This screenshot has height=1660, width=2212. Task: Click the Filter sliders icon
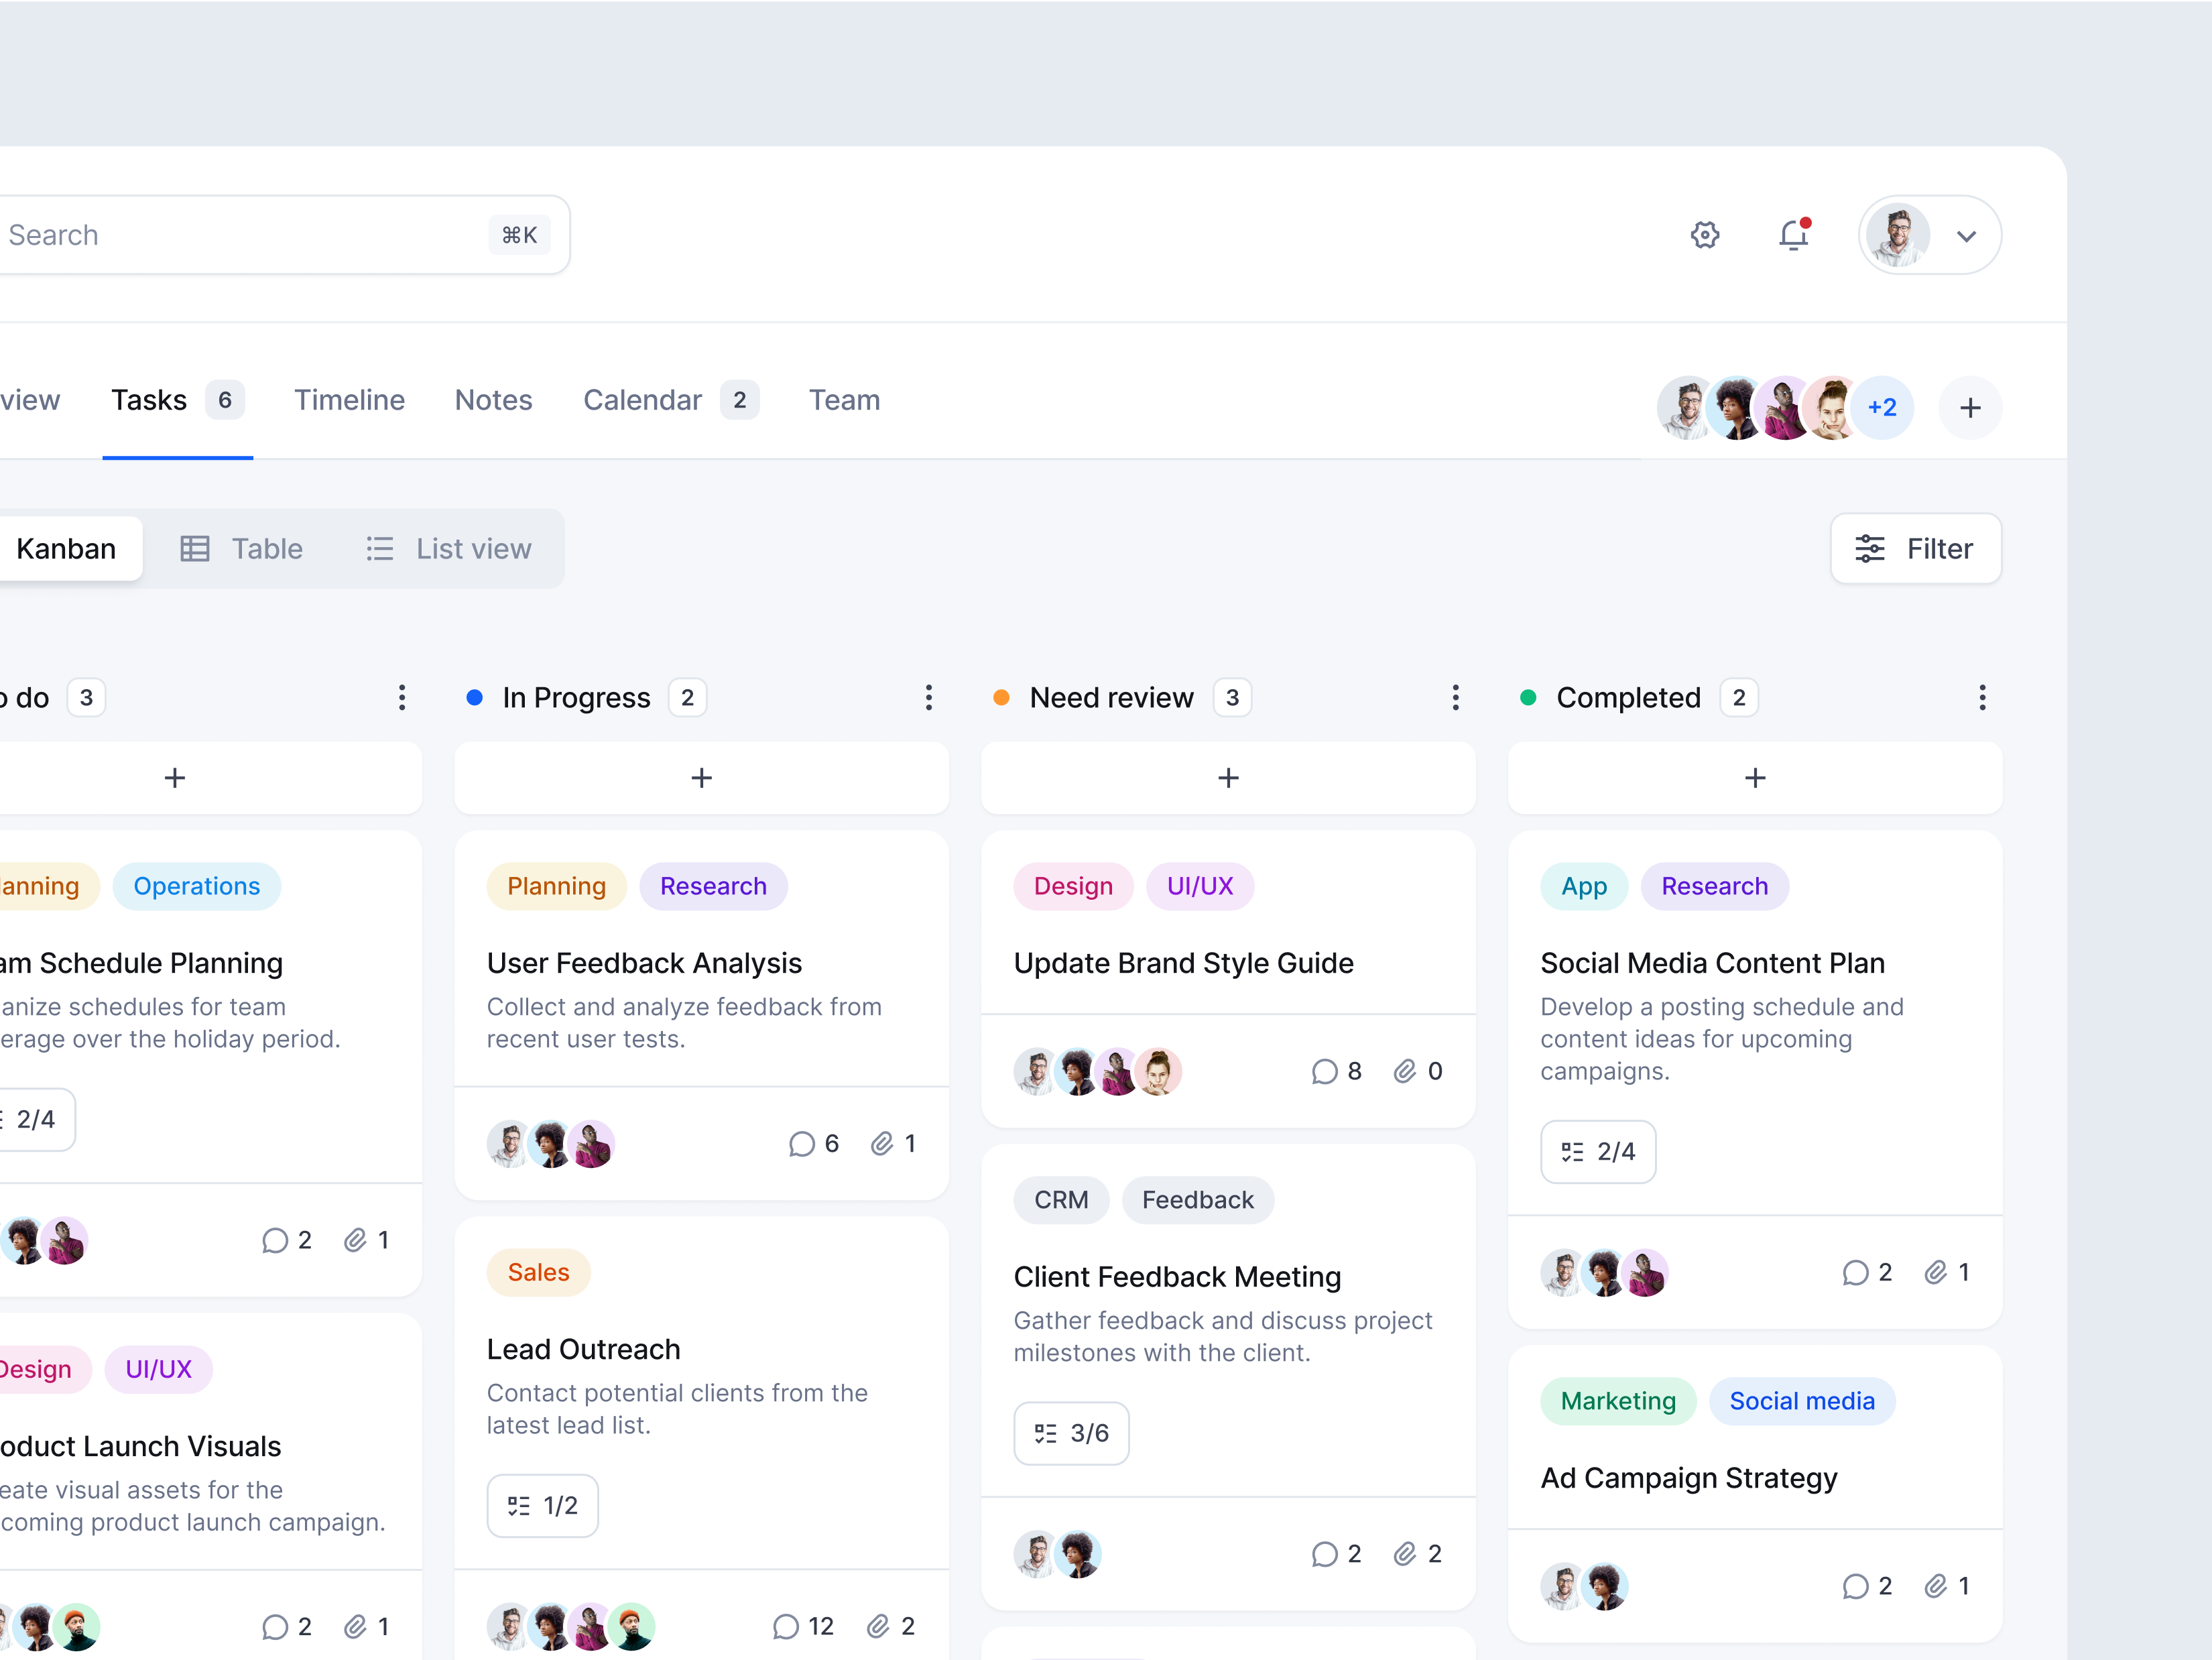(x=1869, y=548)
